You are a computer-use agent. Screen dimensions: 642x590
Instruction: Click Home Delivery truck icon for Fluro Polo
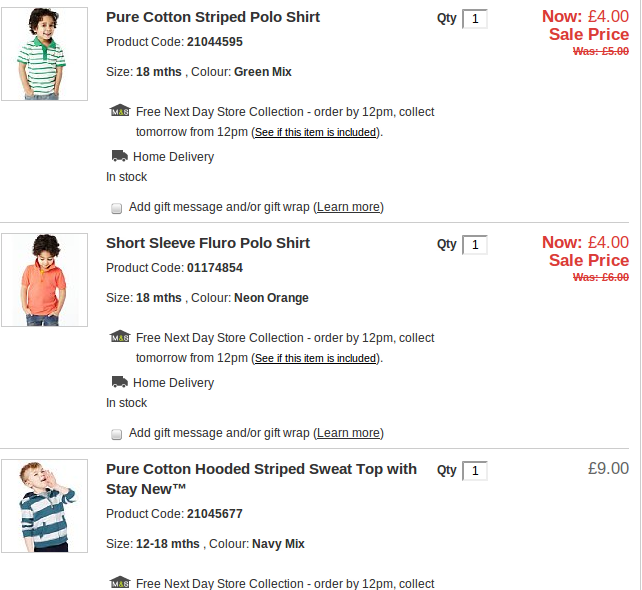(x=119, y=382)
